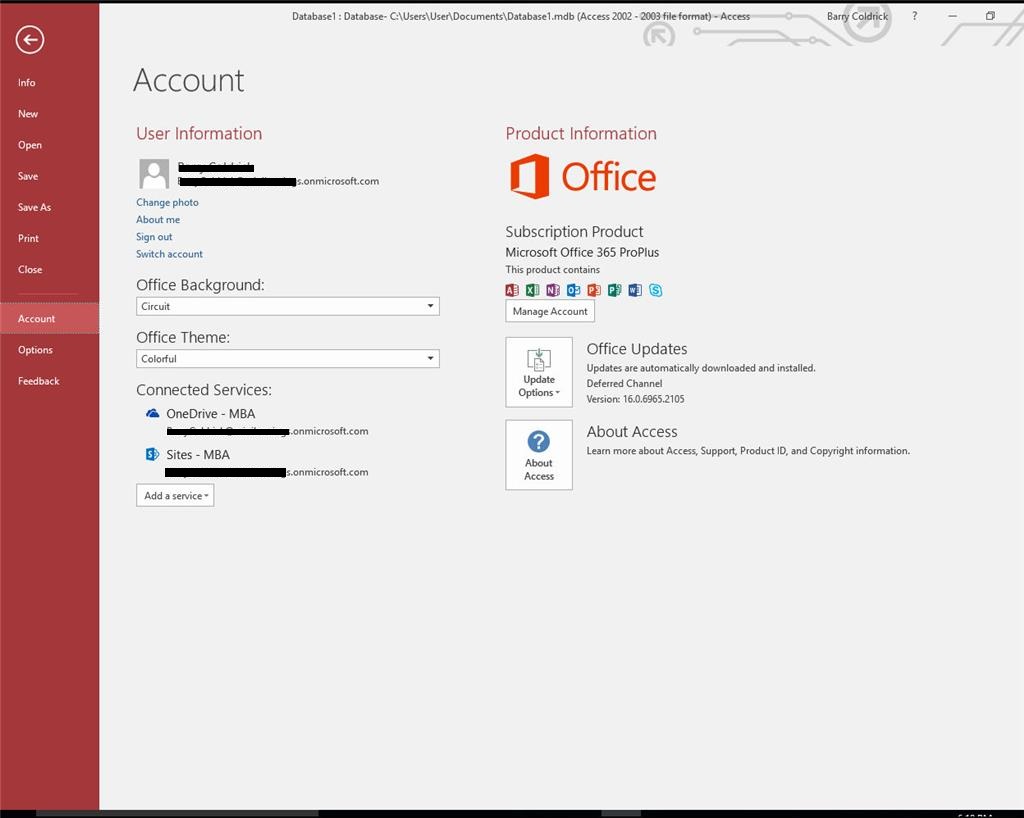Image resolution: width=1024 pixels, height=818 pixels.
Task: Click the Excel app icon
Action: [533, 291]
